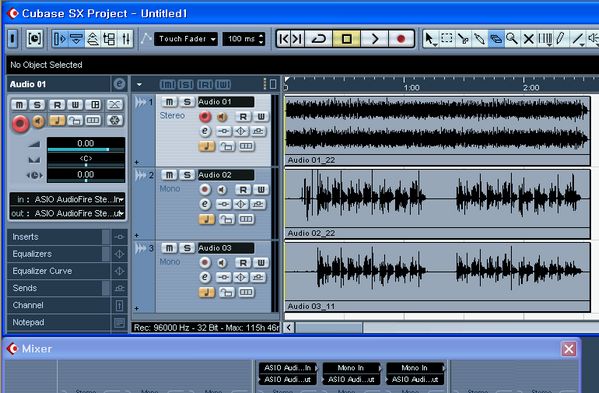Solo all with global S button
The width and height of the screenshot is (599, 393).
coord(186,84)
